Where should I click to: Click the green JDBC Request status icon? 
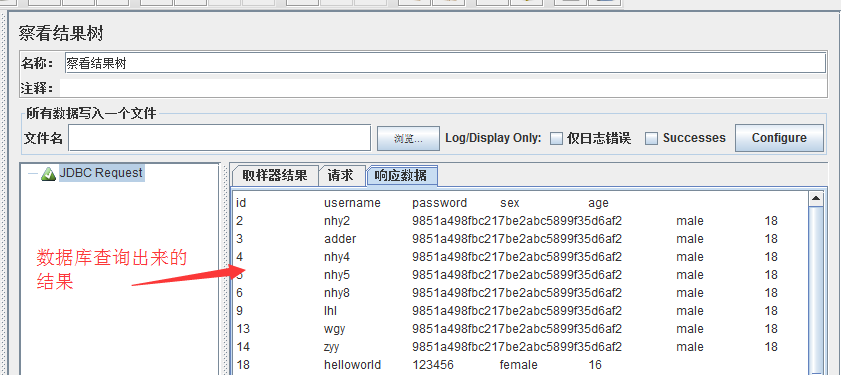[x=48, y=174]
